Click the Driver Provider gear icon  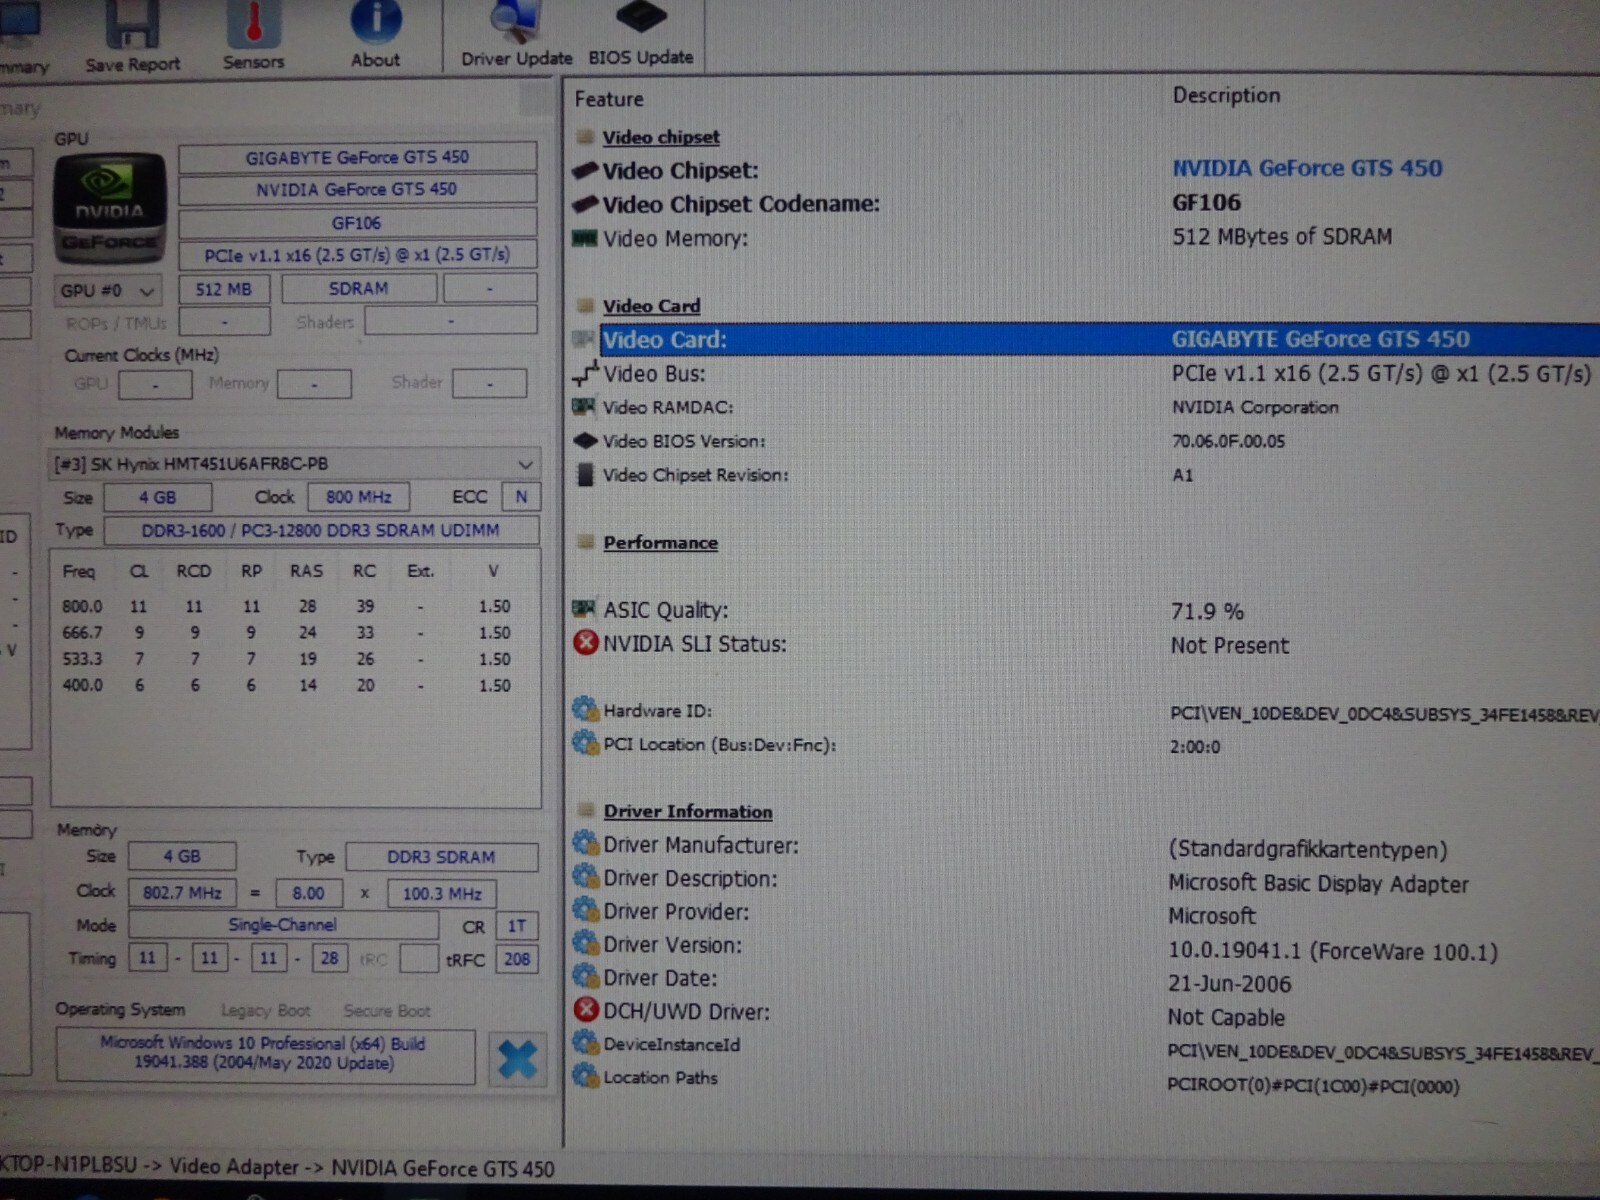pyautogui.click(x=585, y=910)
